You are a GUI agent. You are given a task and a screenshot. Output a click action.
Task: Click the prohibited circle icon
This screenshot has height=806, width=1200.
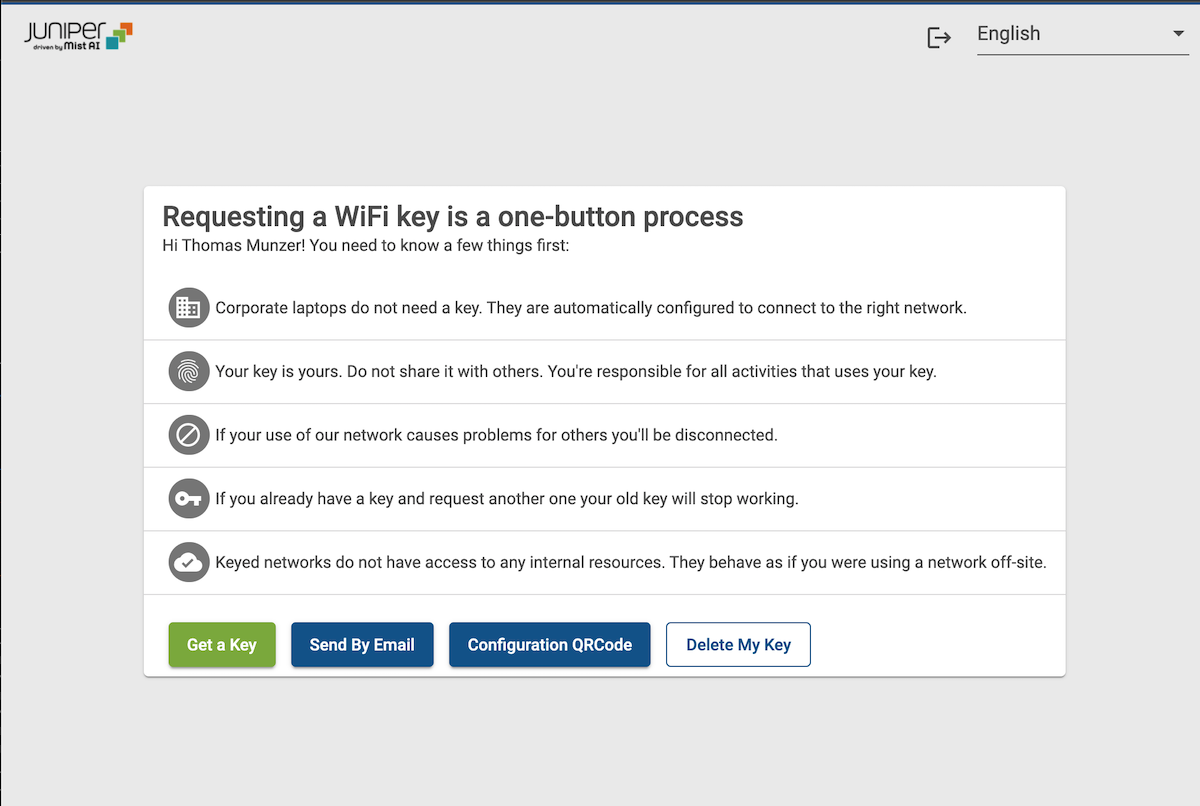click(x=188, y=435)
